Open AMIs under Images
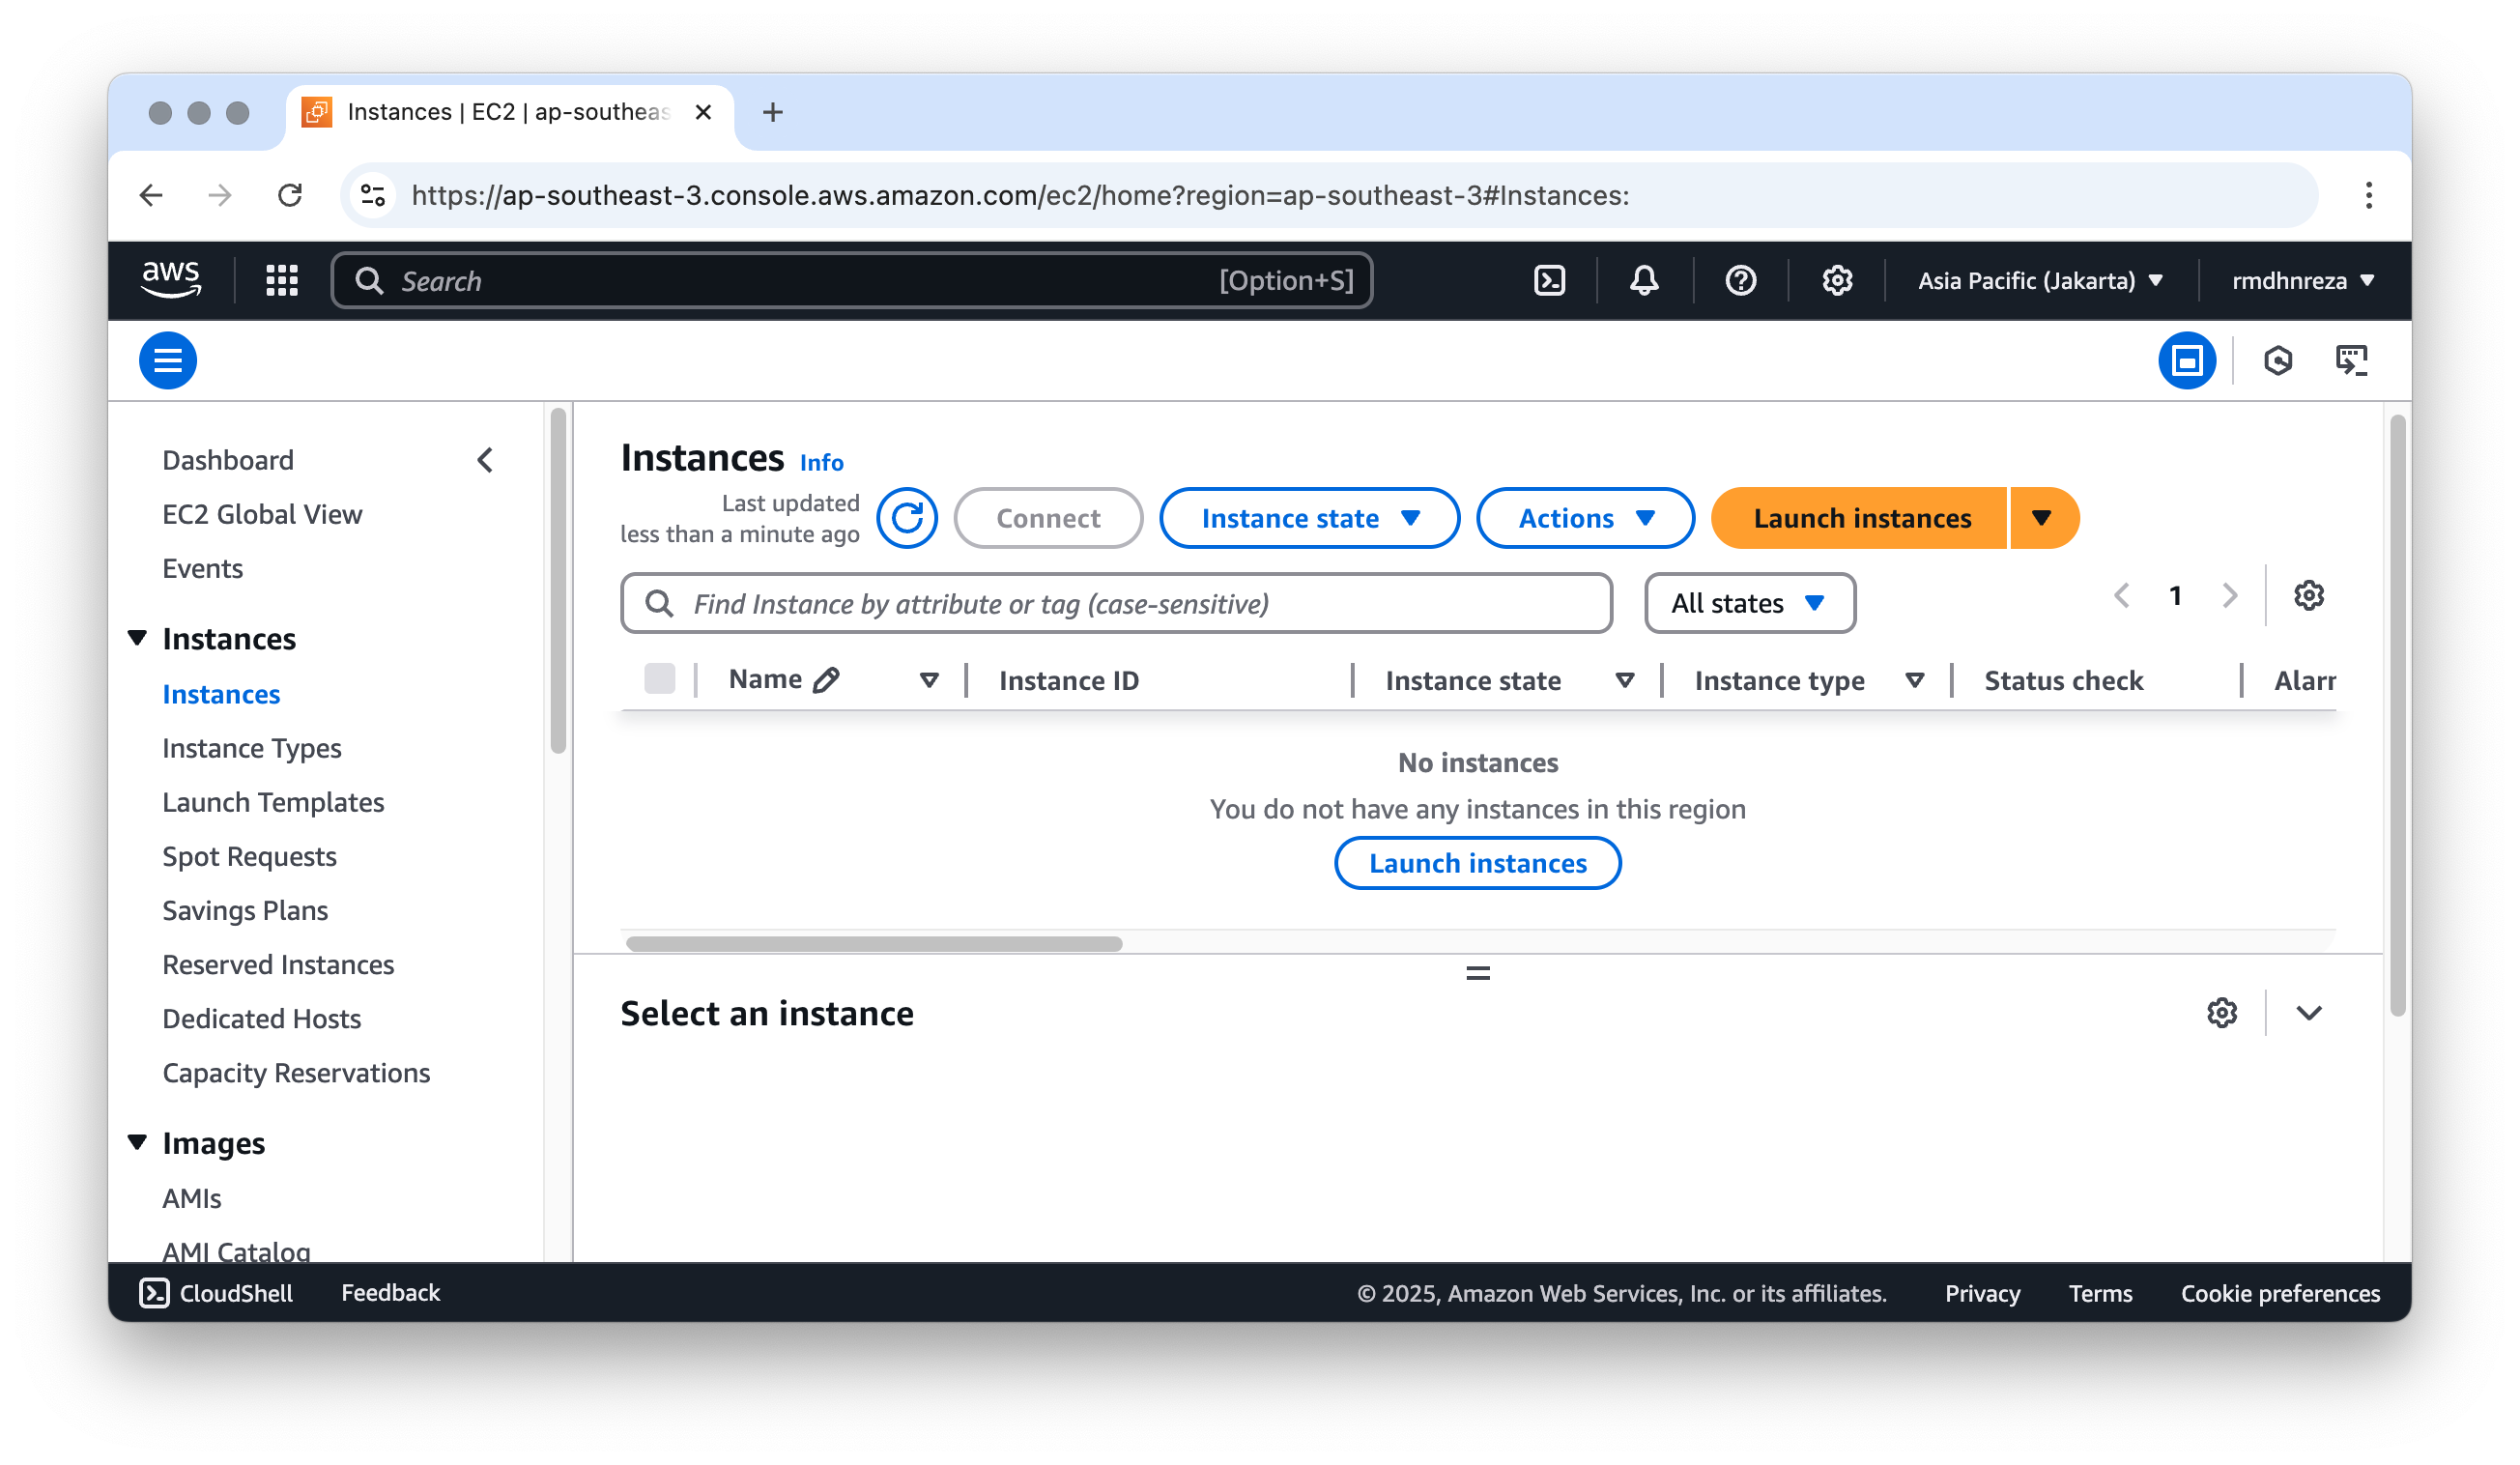 [x=192, y=1198]
